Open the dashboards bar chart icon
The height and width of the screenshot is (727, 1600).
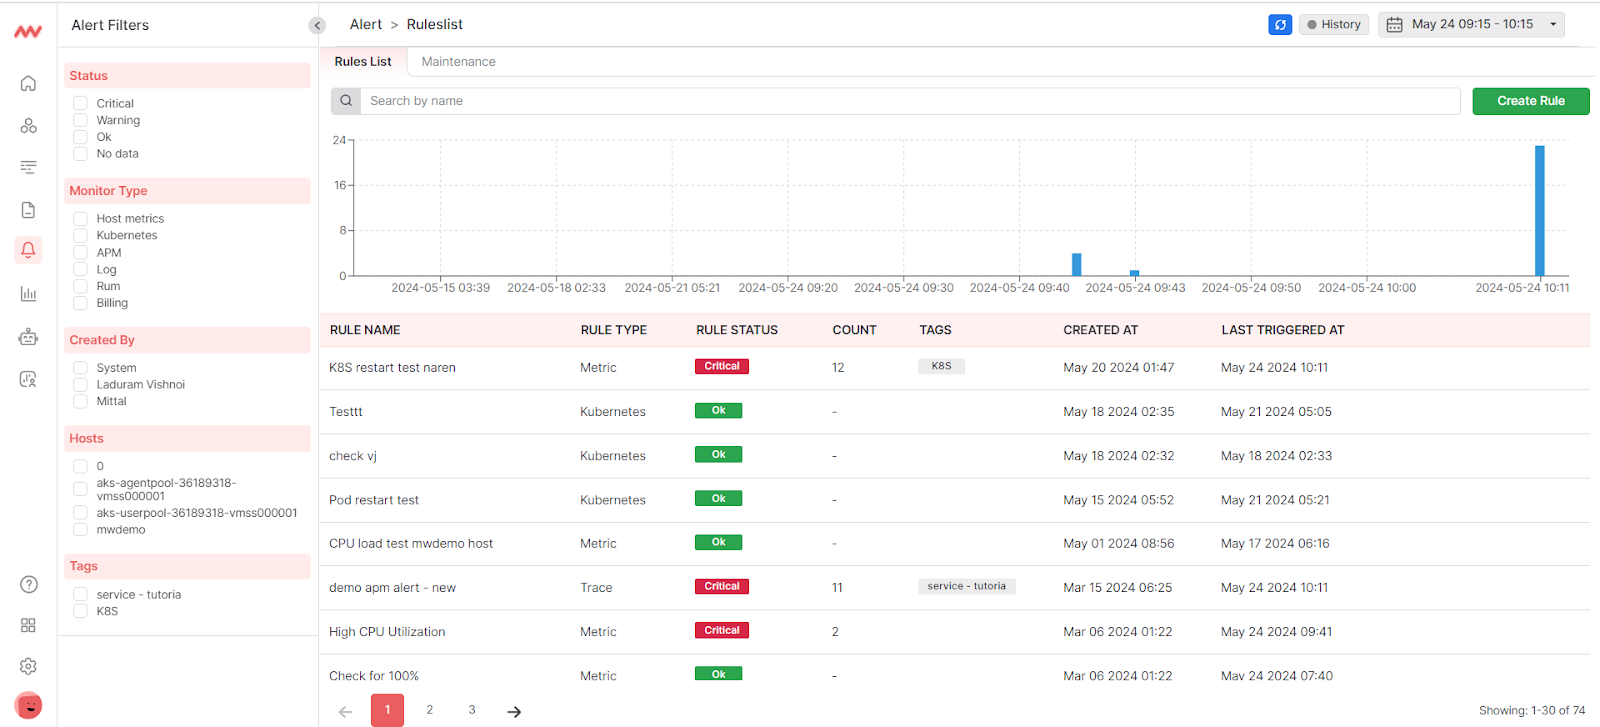[28, 294]
